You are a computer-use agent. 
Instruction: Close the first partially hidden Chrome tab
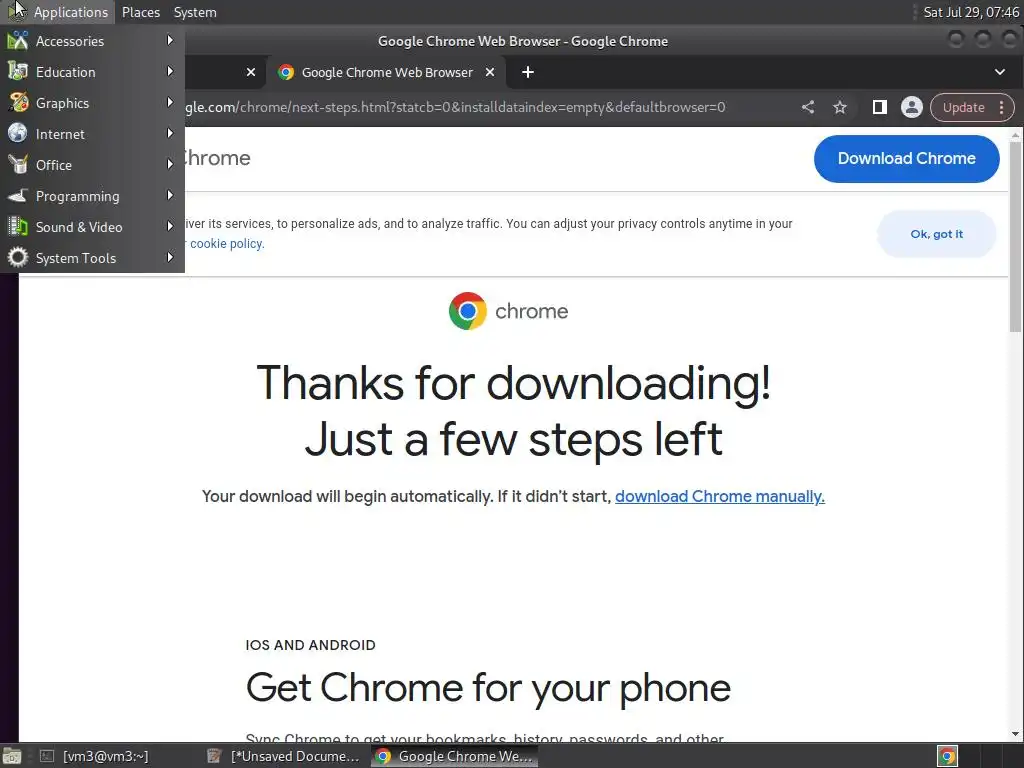251,72
